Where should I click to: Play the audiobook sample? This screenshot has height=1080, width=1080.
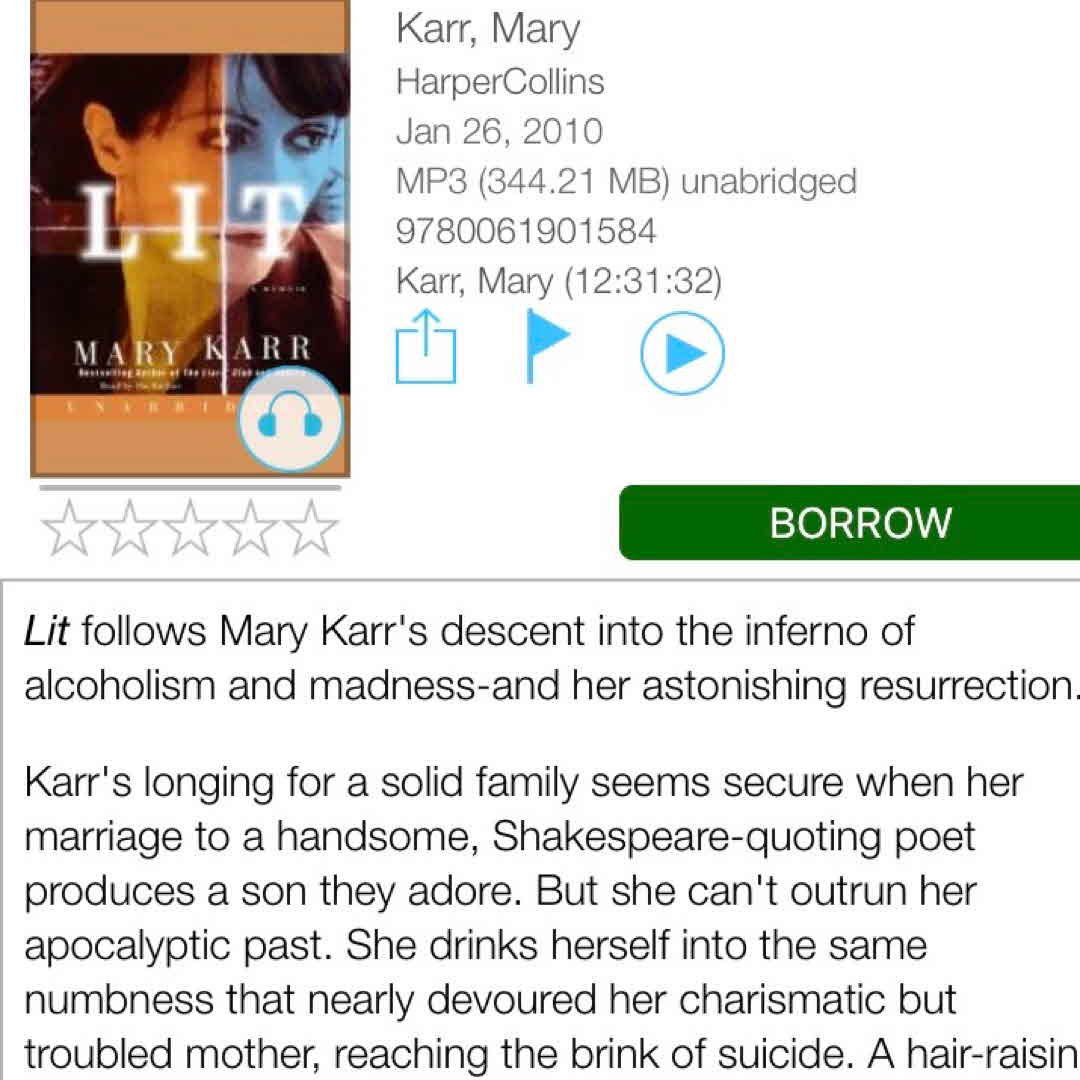coord(682,353)
